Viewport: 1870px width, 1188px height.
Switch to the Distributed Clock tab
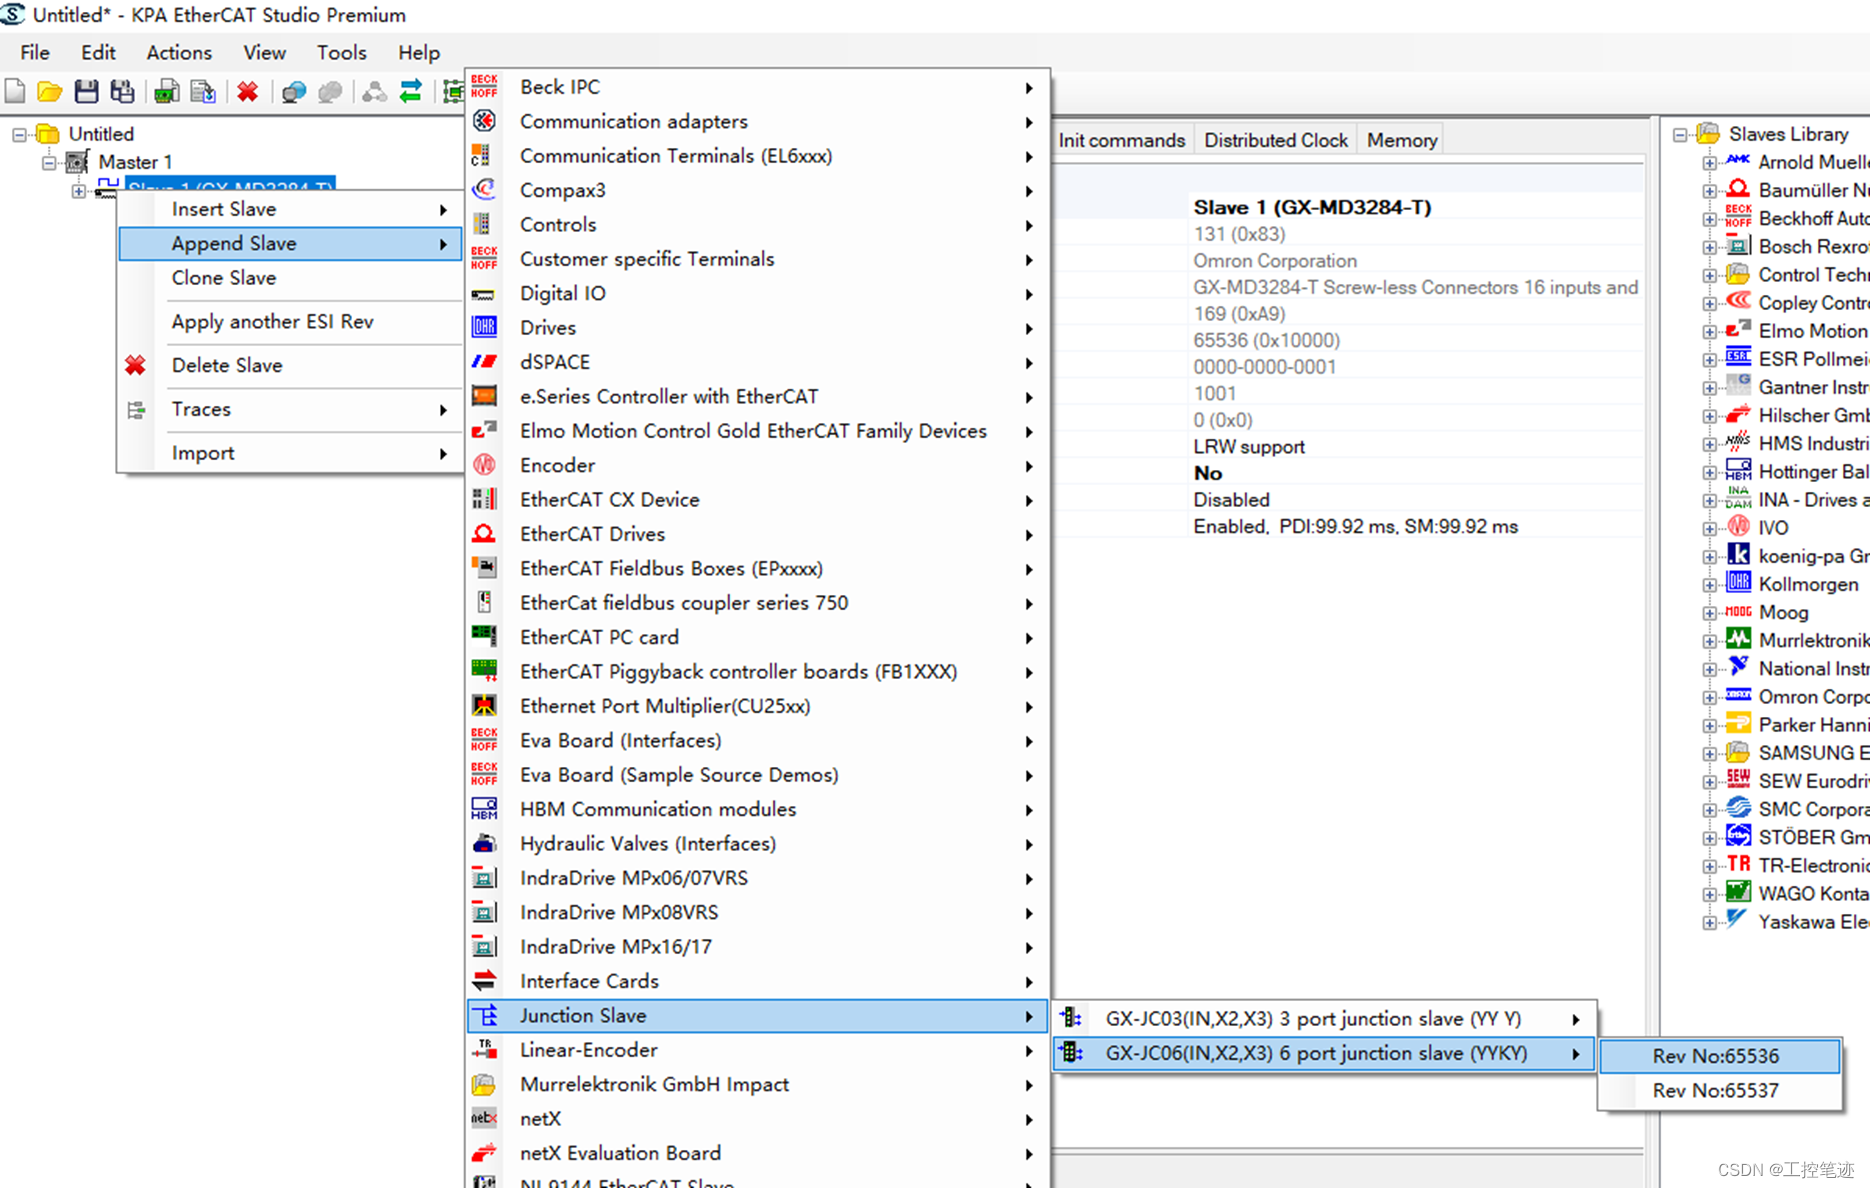pos(1275,140)
